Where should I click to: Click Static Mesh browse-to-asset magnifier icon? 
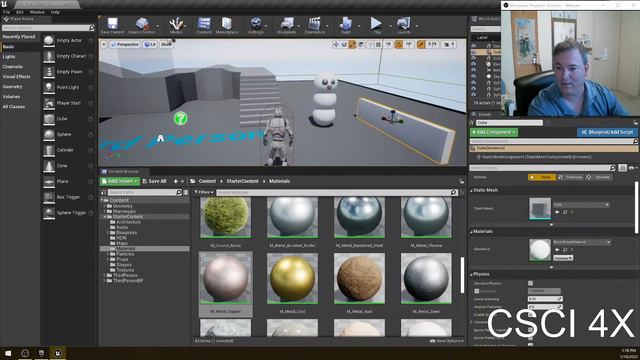[x=565, y=212]
